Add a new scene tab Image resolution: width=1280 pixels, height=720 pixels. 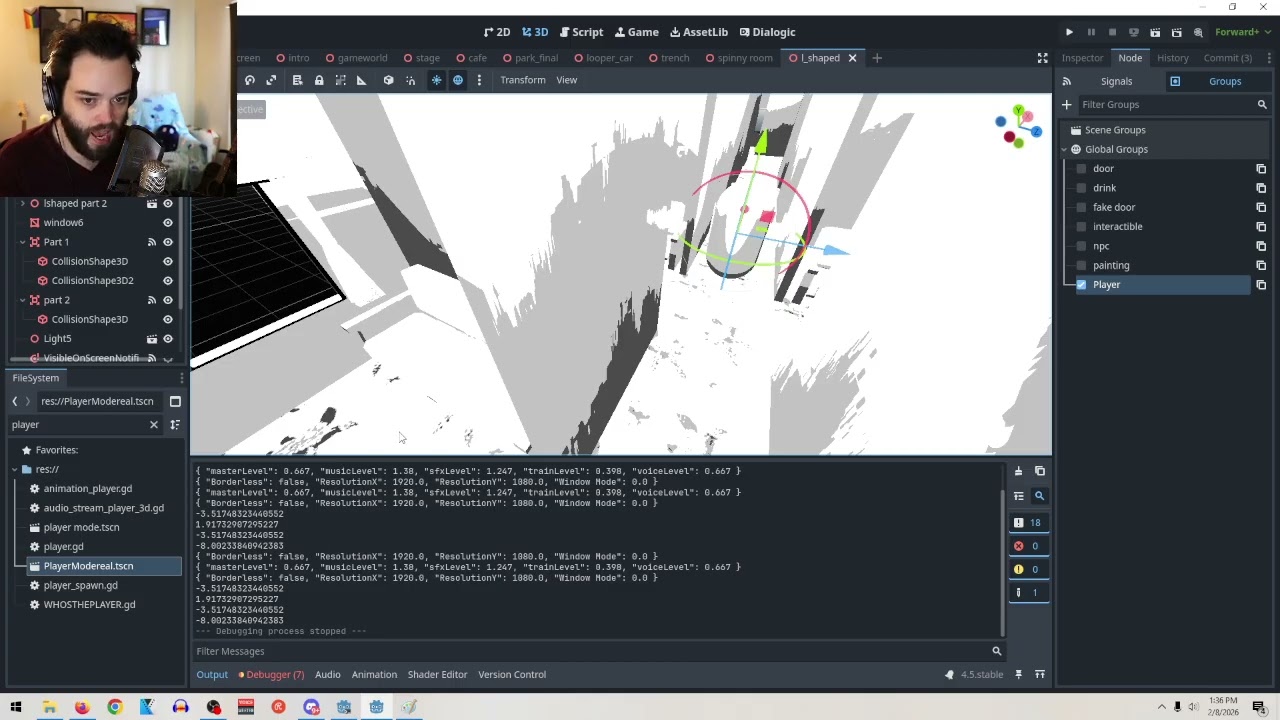[x=877, y=58]
